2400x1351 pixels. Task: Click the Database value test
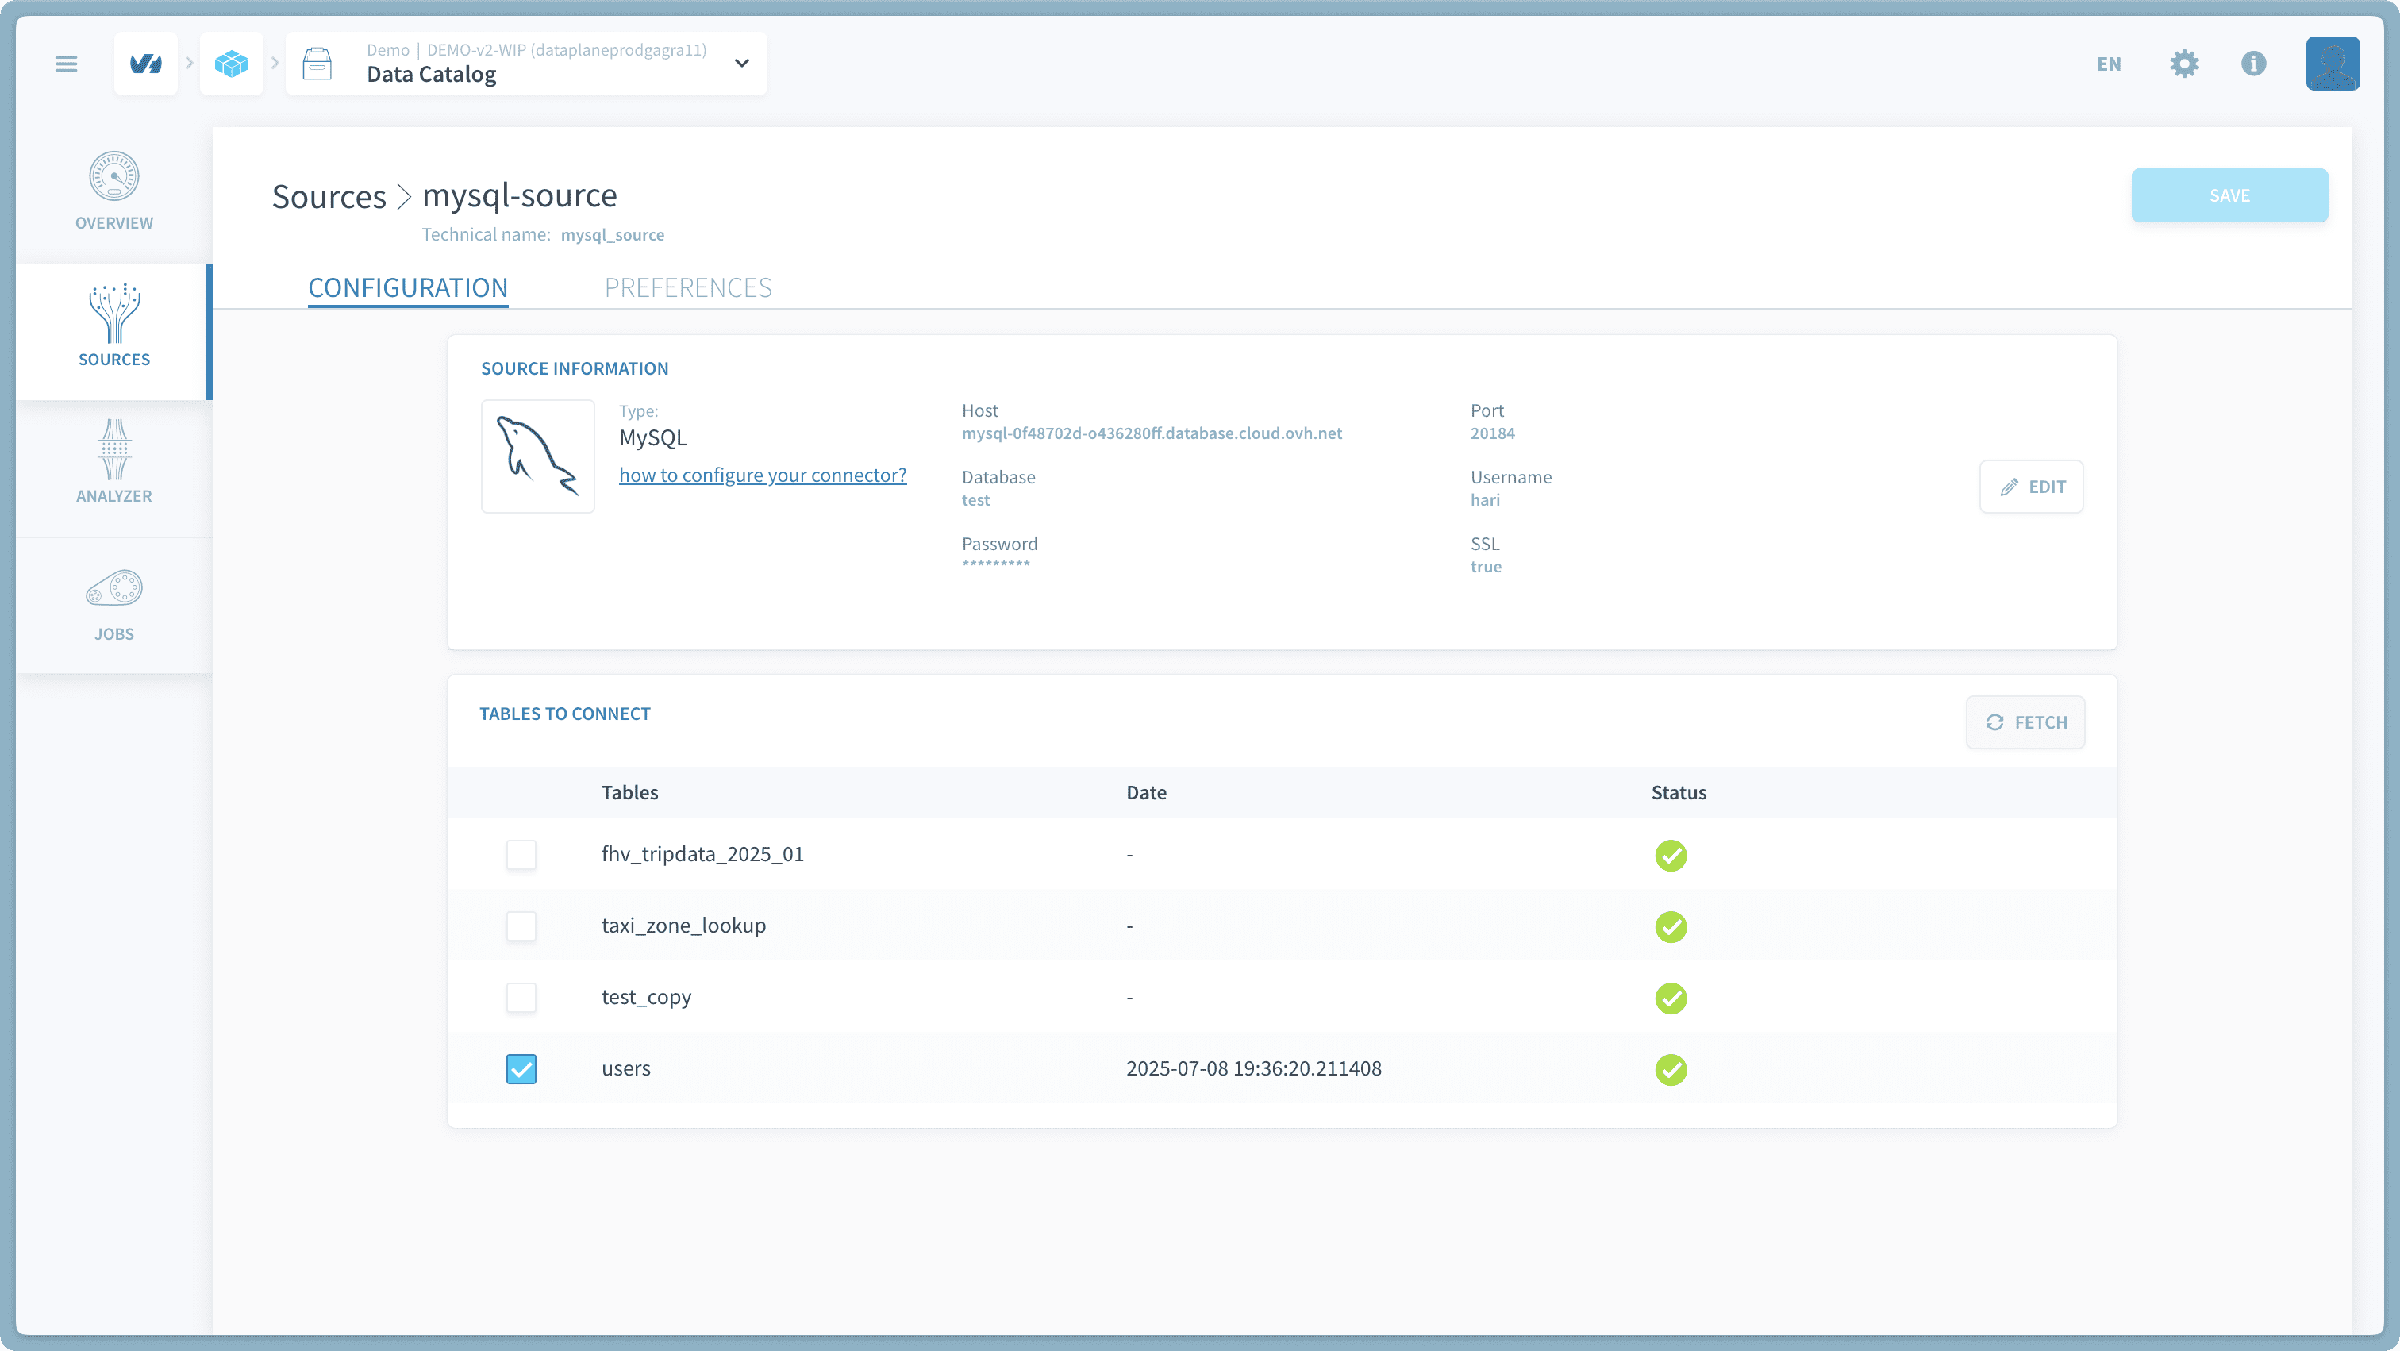[x=976, y=500]
